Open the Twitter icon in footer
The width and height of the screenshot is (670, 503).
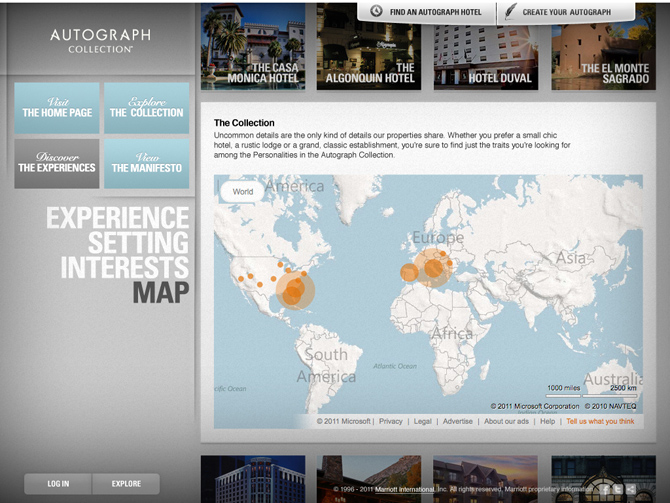(619, 489)
